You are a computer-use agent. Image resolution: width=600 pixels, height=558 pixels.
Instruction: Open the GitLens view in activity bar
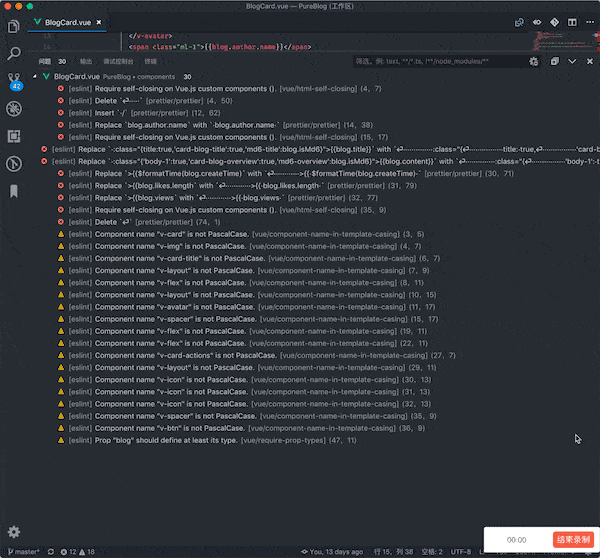click(14, 164)
